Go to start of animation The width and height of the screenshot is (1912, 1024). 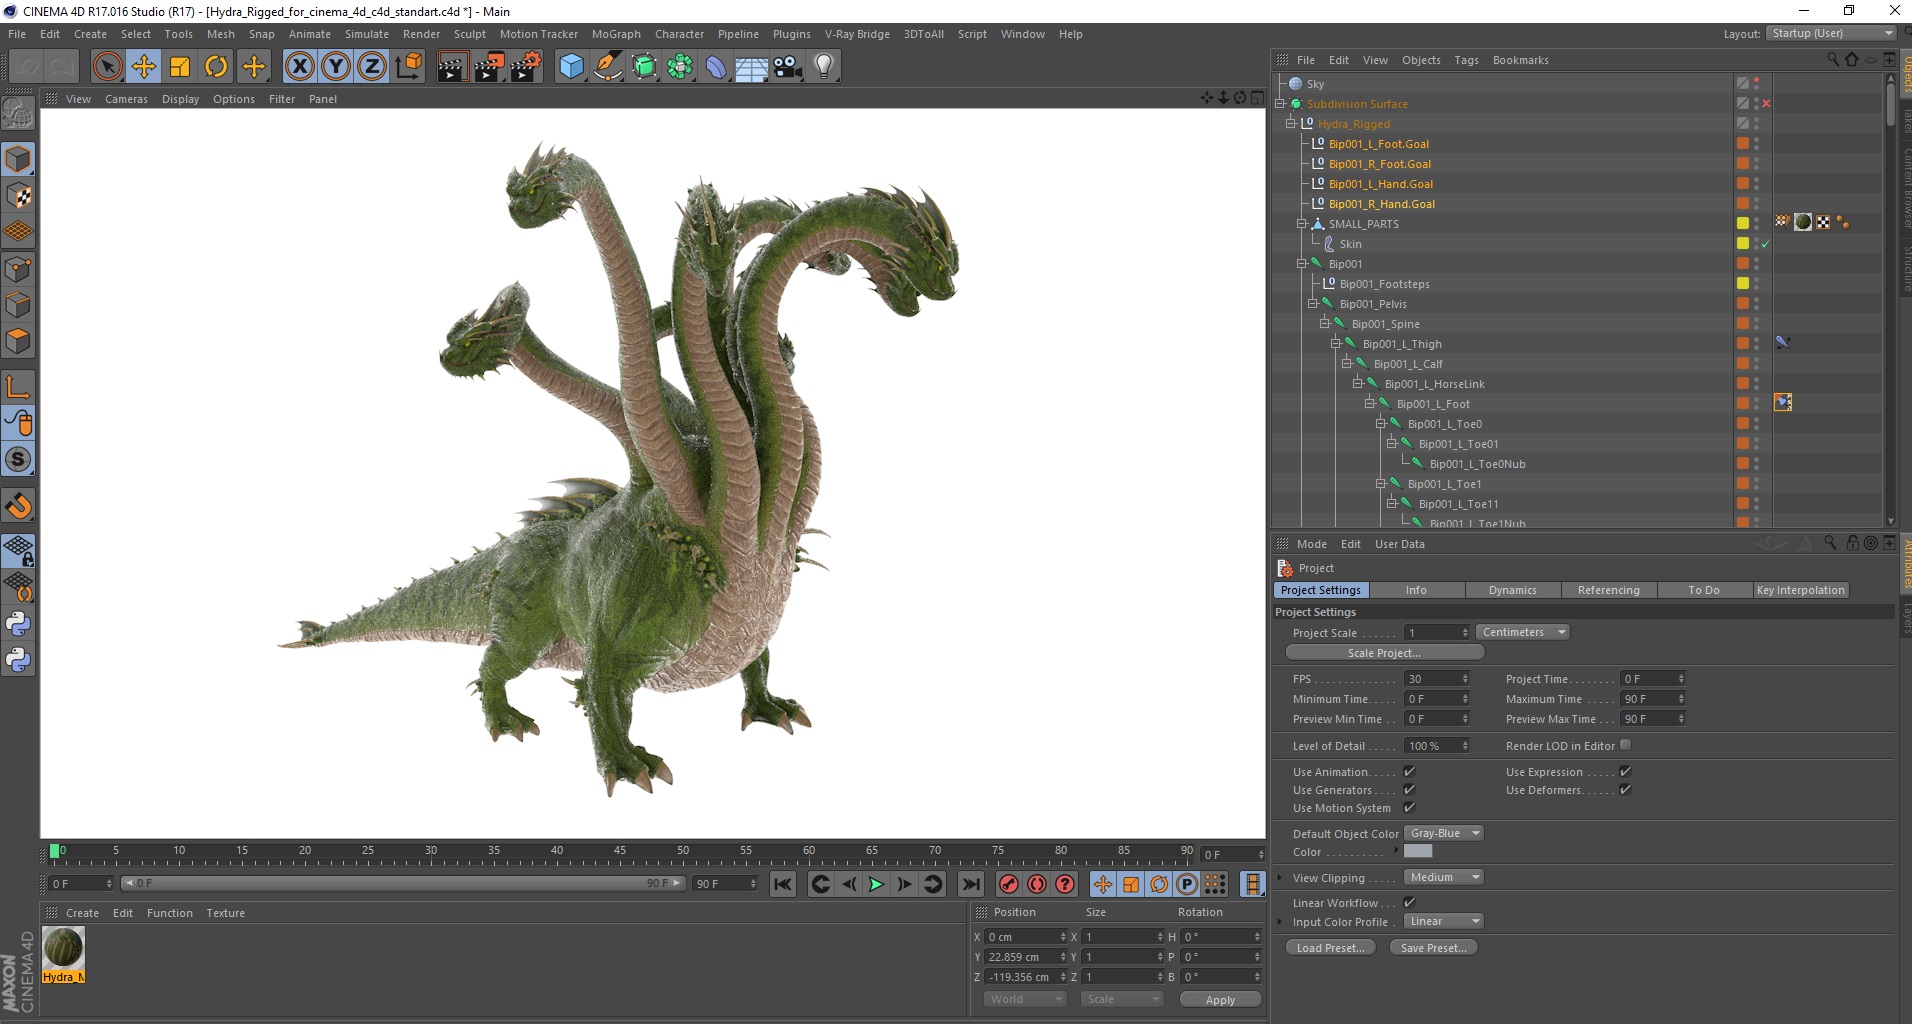[x=783, y=884]
